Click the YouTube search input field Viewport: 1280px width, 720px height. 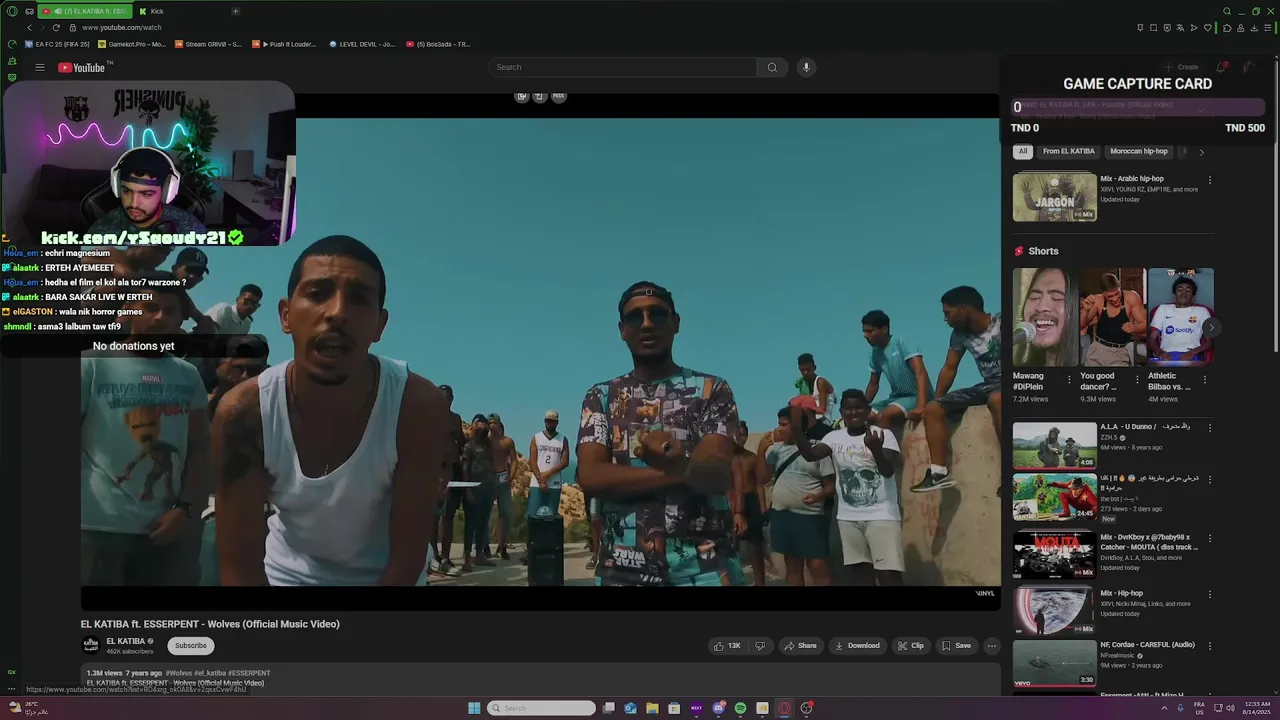(622, 67)
